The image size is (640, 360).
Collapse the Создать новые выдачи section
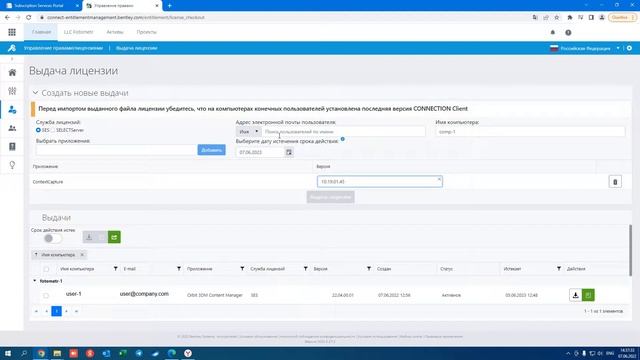point(36,93)
